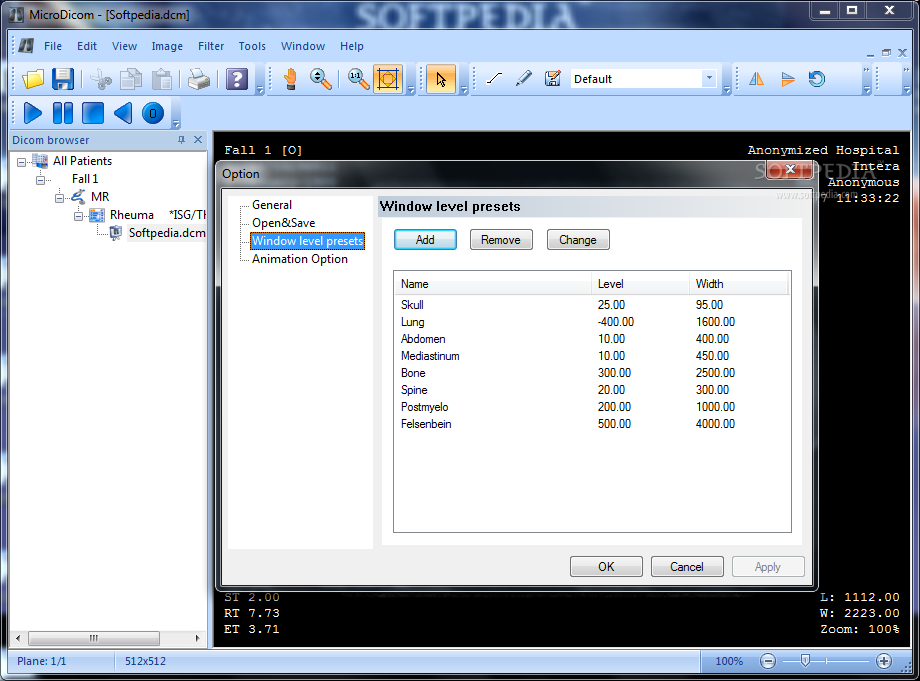Select the pencil annotation tool
Viewport: 920px width, 681px height.
pyautogui.click(x=523, y=79)
